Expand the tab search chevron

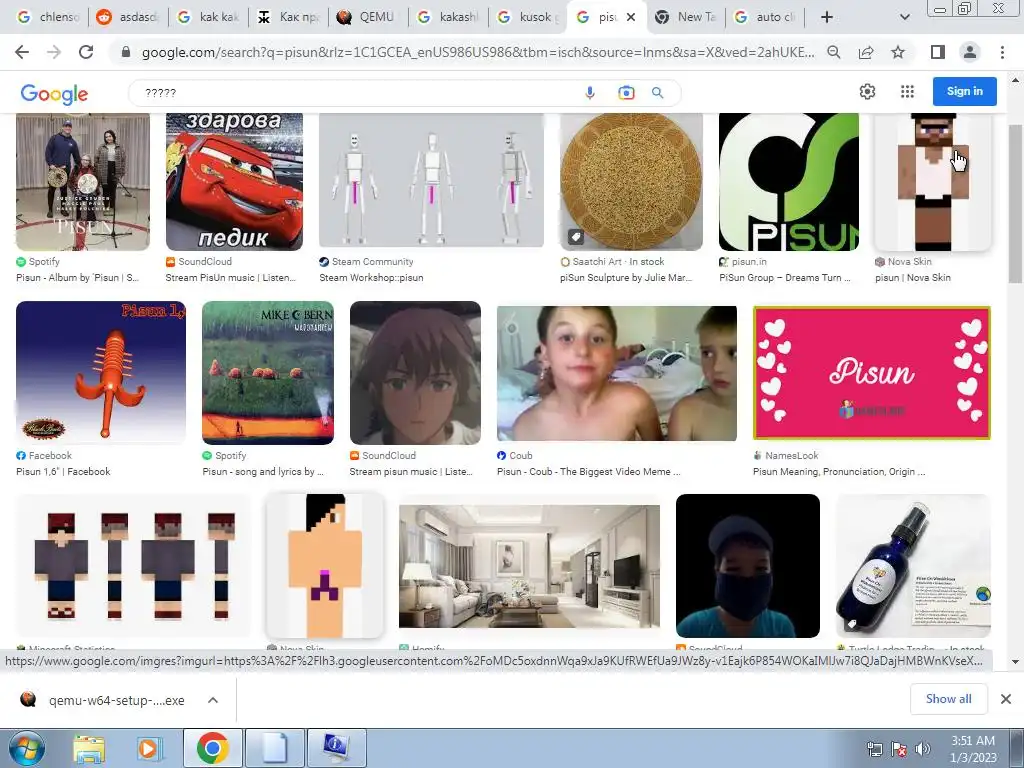tap(904, 17)
